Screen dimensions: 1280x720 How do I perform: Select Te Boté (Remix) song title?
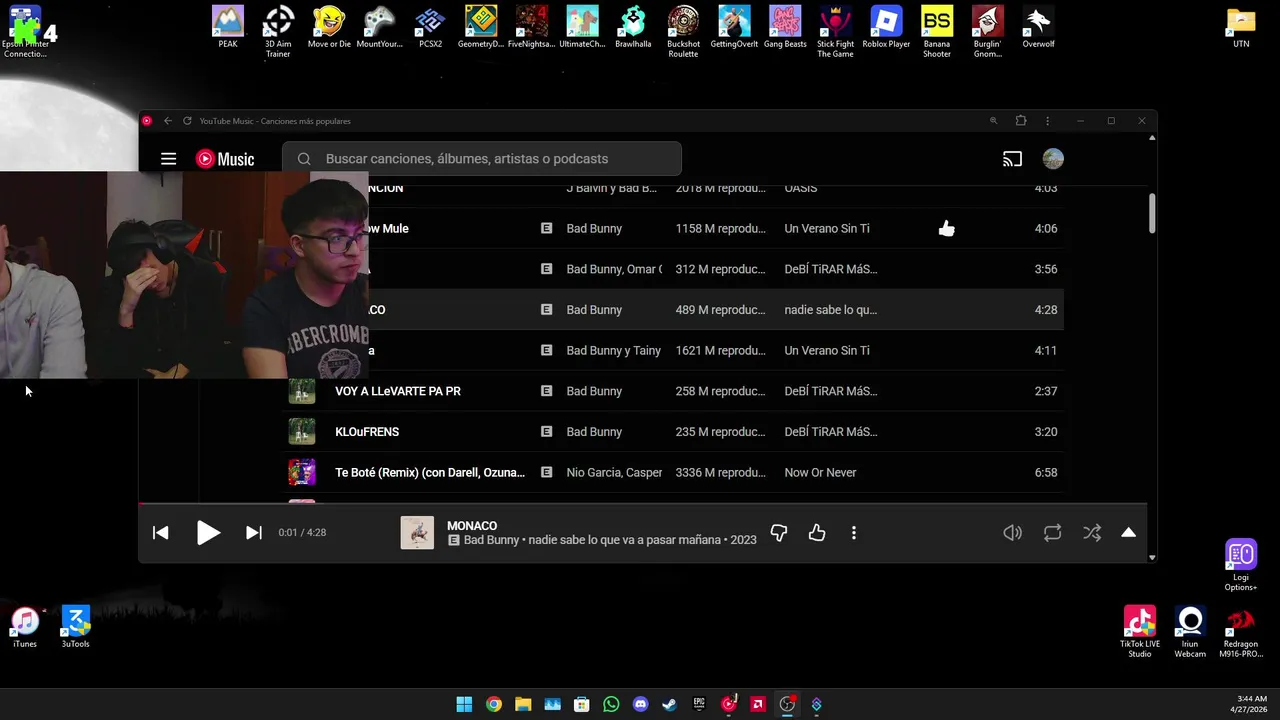430,473
